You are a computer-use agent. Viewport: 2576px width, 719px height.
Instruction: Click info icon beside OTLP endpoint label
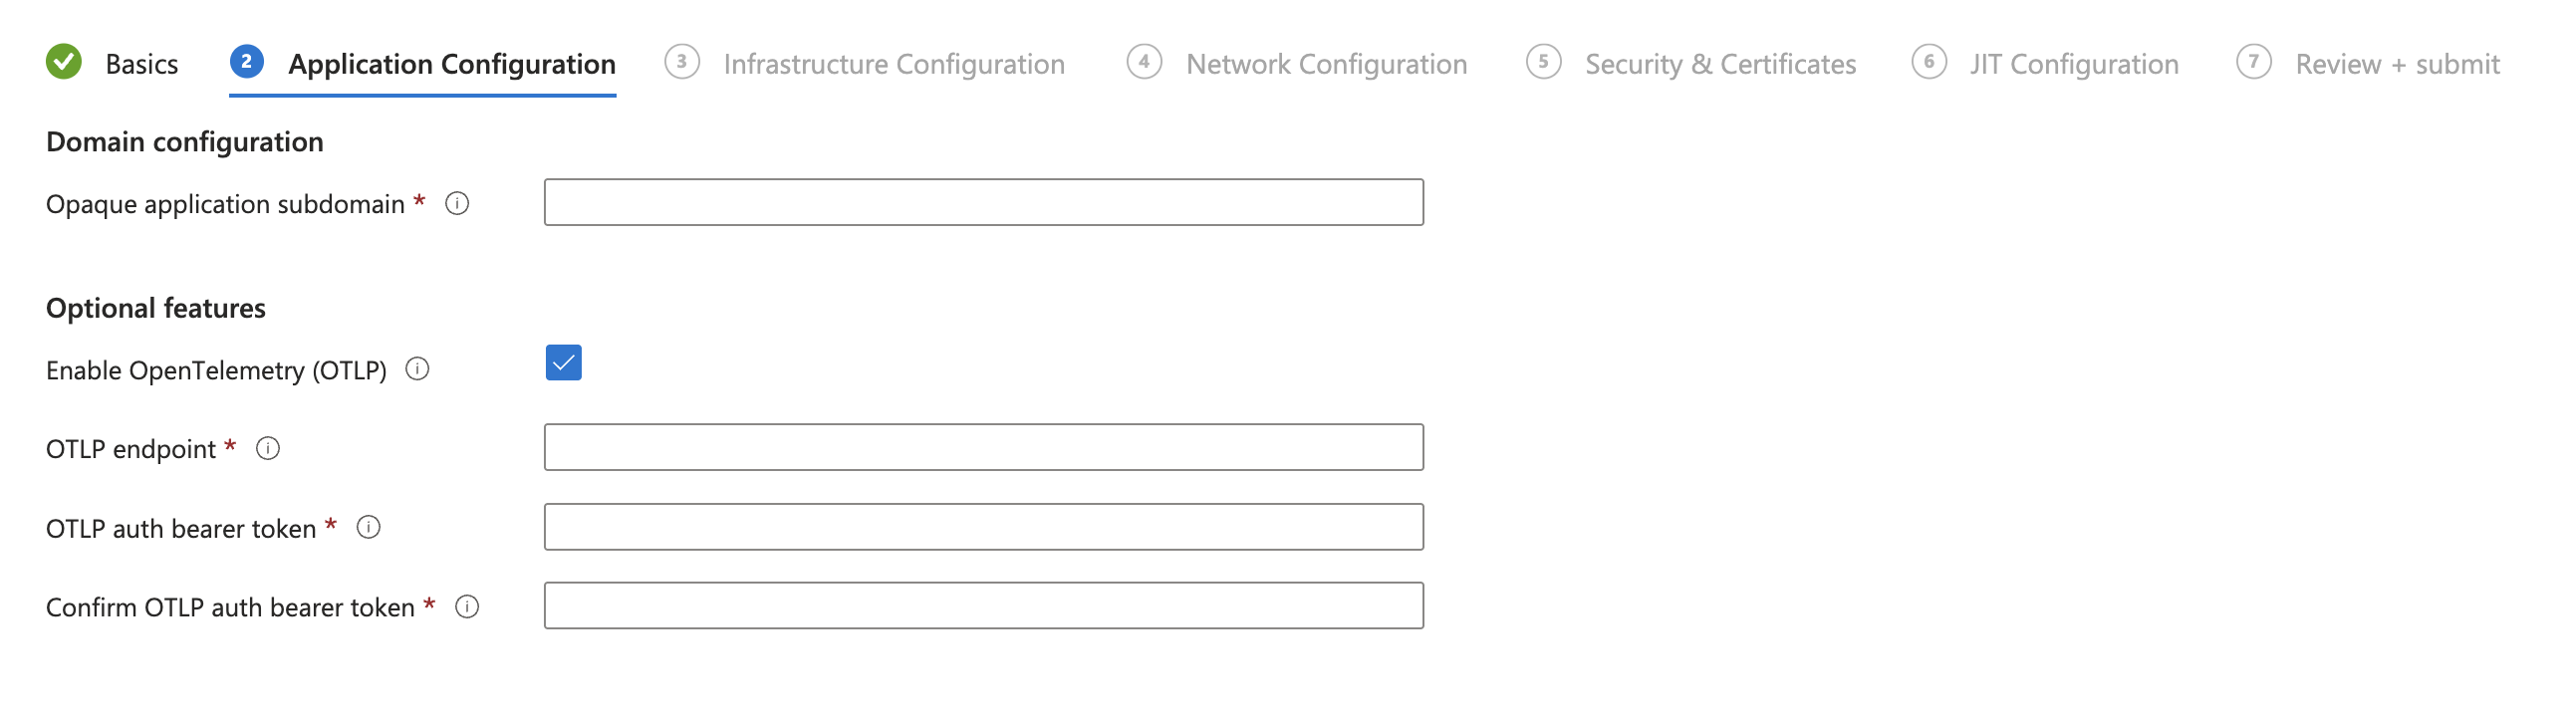(267, 449)
